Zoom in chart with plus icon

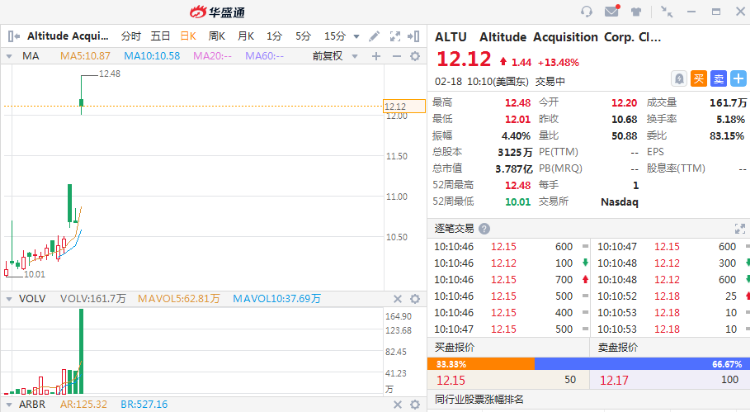pyautogui.click(x=378, y=56)
